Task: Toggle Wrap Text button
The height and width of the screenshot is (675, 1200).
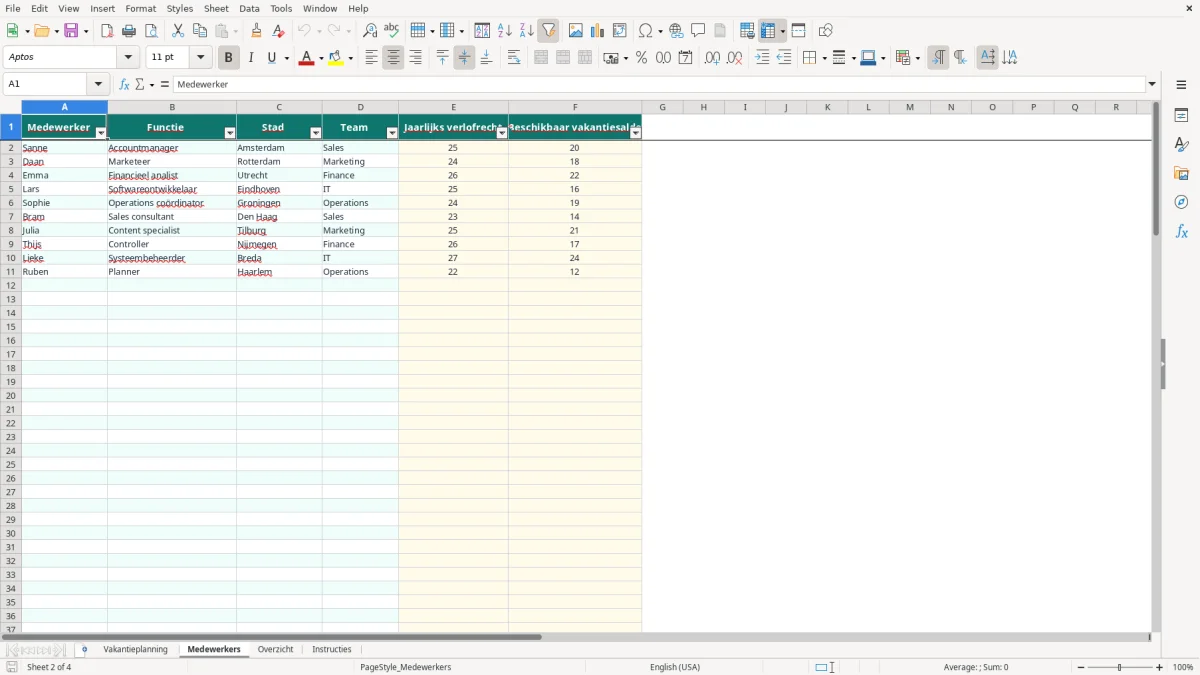Action: click(514, 58)
